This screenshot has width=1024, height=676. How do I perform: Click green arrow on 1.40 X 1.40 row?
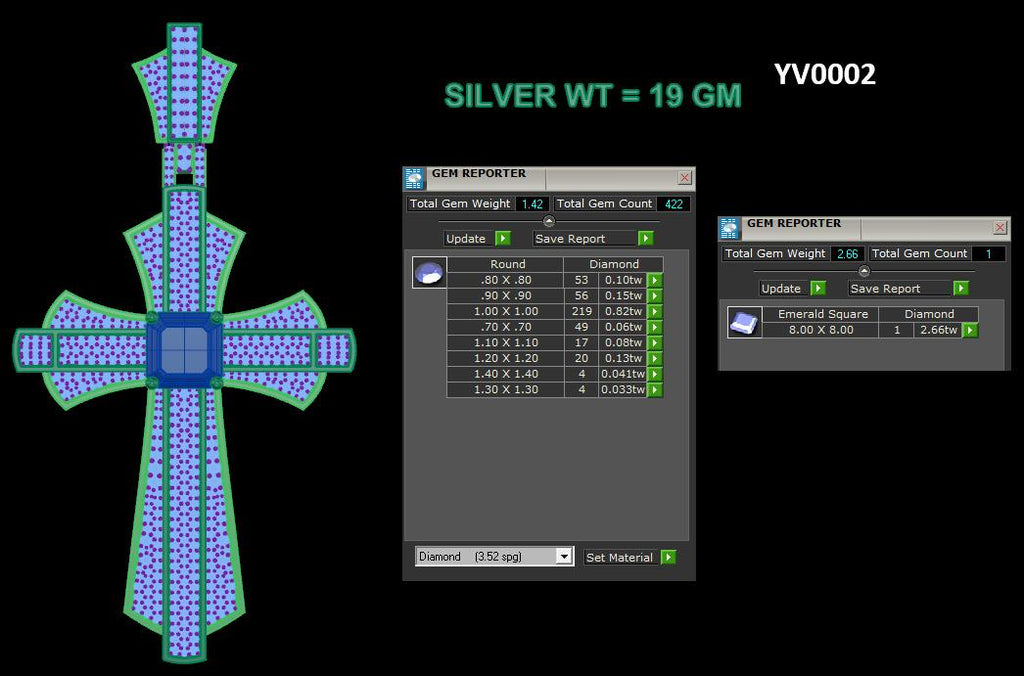click(655, 374)
